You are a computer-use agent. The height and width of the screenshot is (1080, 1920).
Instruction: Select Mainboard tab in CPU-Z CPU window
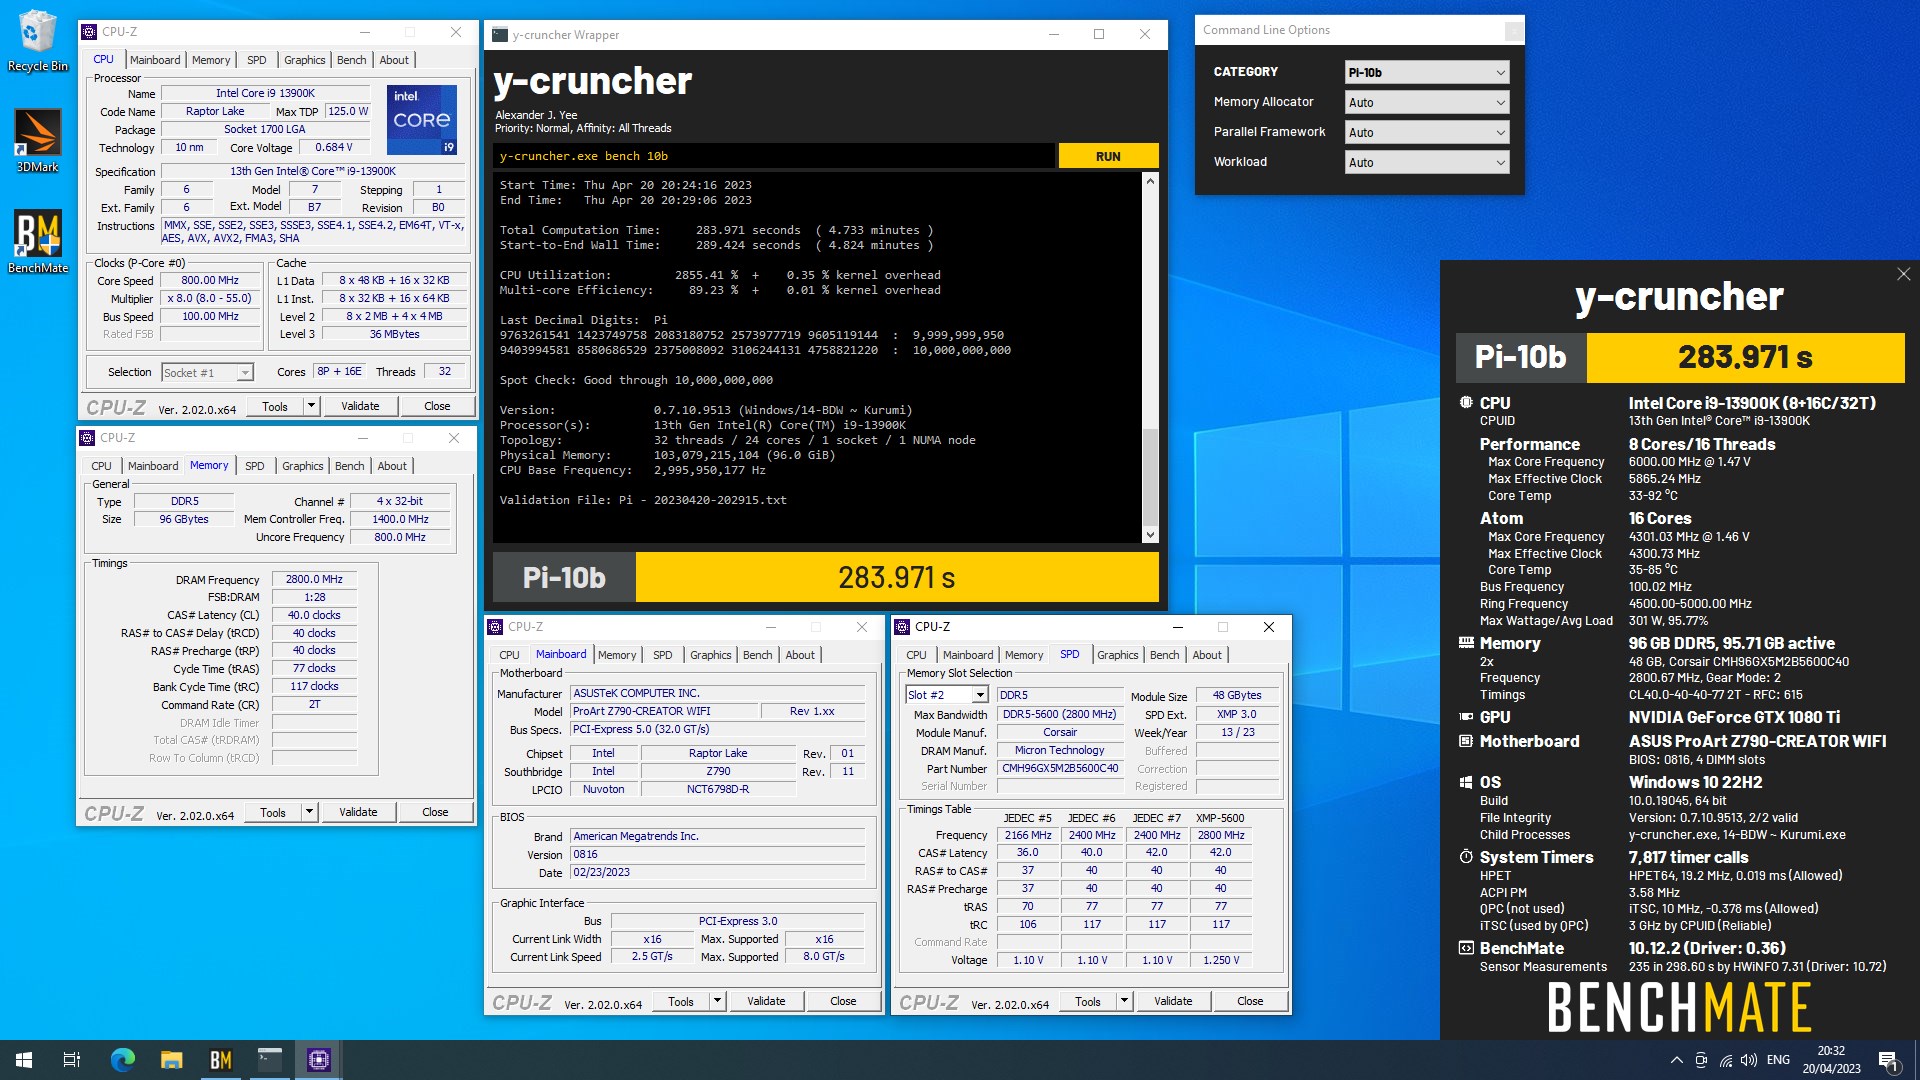[155, 60]
